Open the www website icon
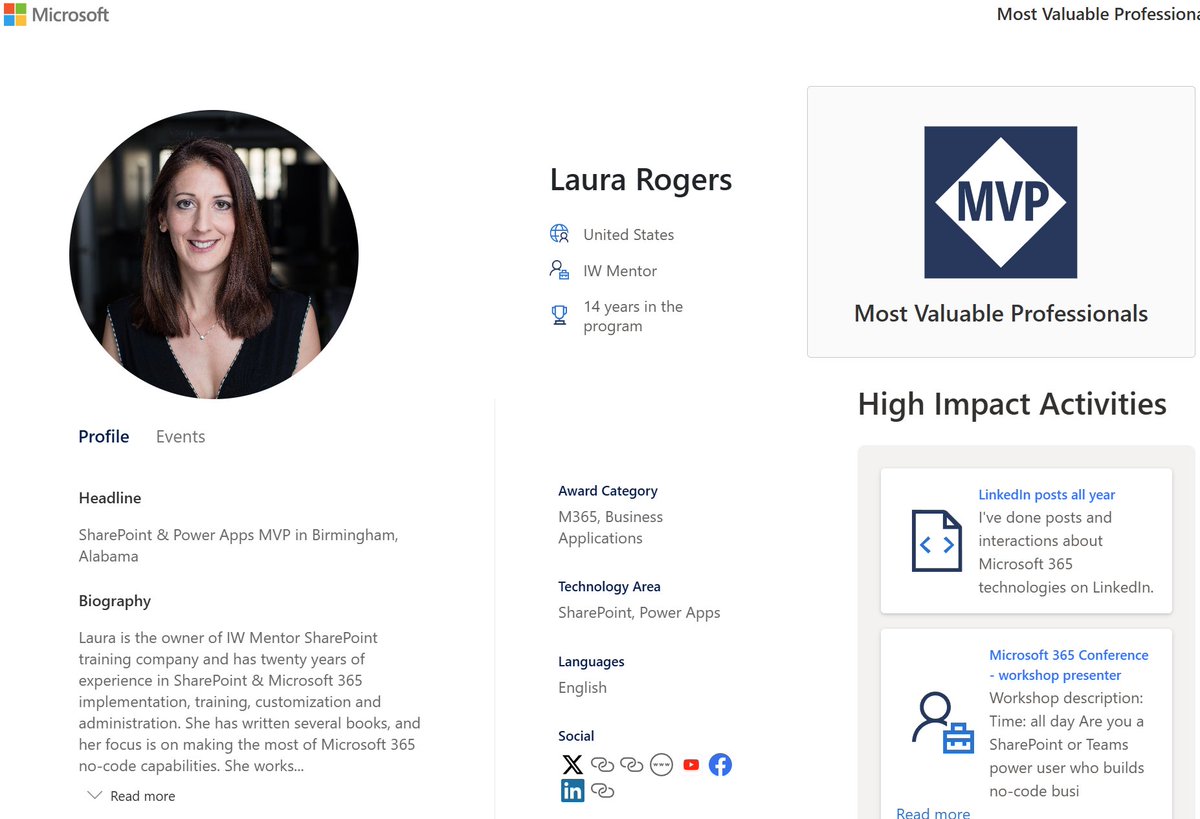This screenshot has width=1200, height=819. 661,765
